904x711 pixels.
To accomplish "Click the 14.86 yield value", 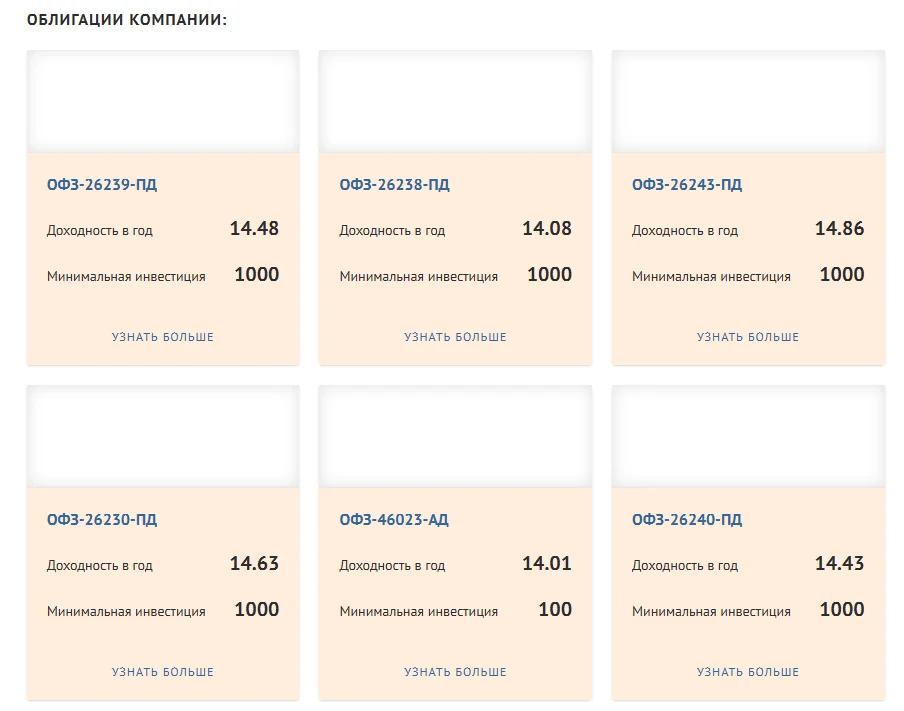I will pos(839,229).
